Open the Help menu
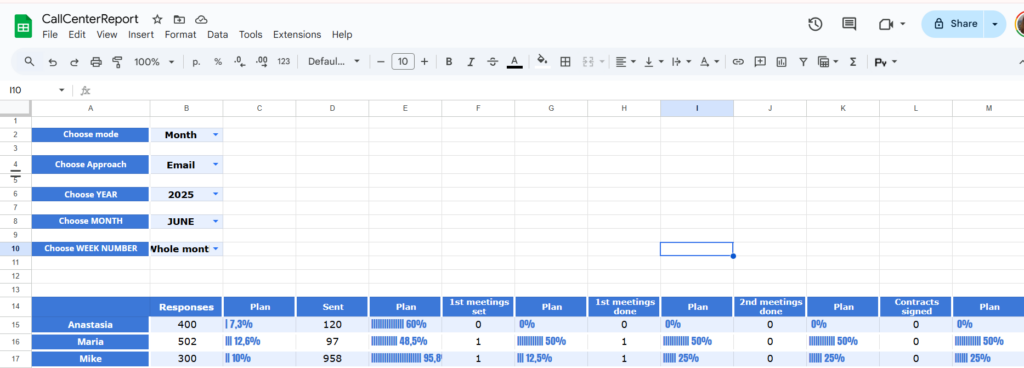The image size is (1024, 368). pos(342,35)
